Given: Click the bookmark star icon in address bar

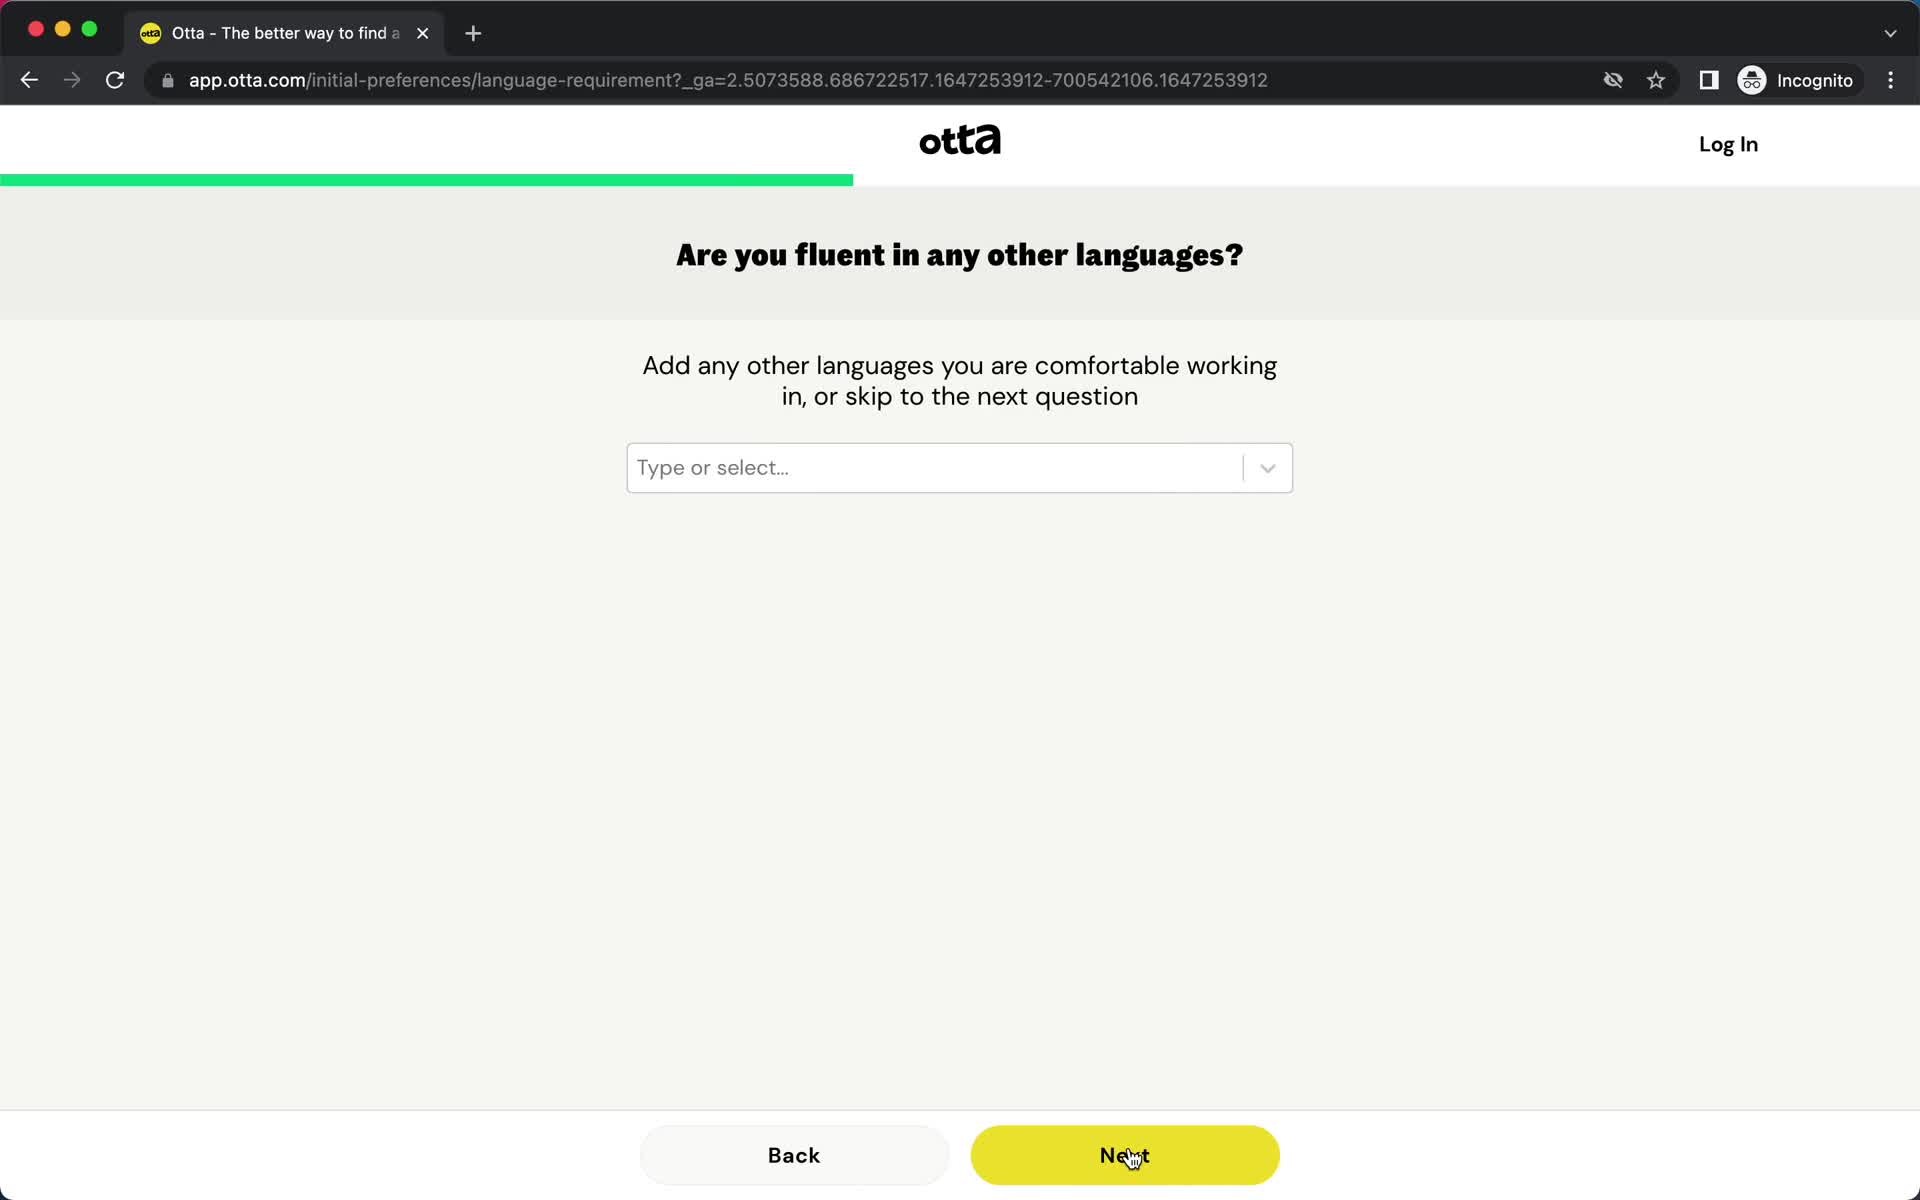Looking at the screenshot, I should click(x=1656, y=80).
